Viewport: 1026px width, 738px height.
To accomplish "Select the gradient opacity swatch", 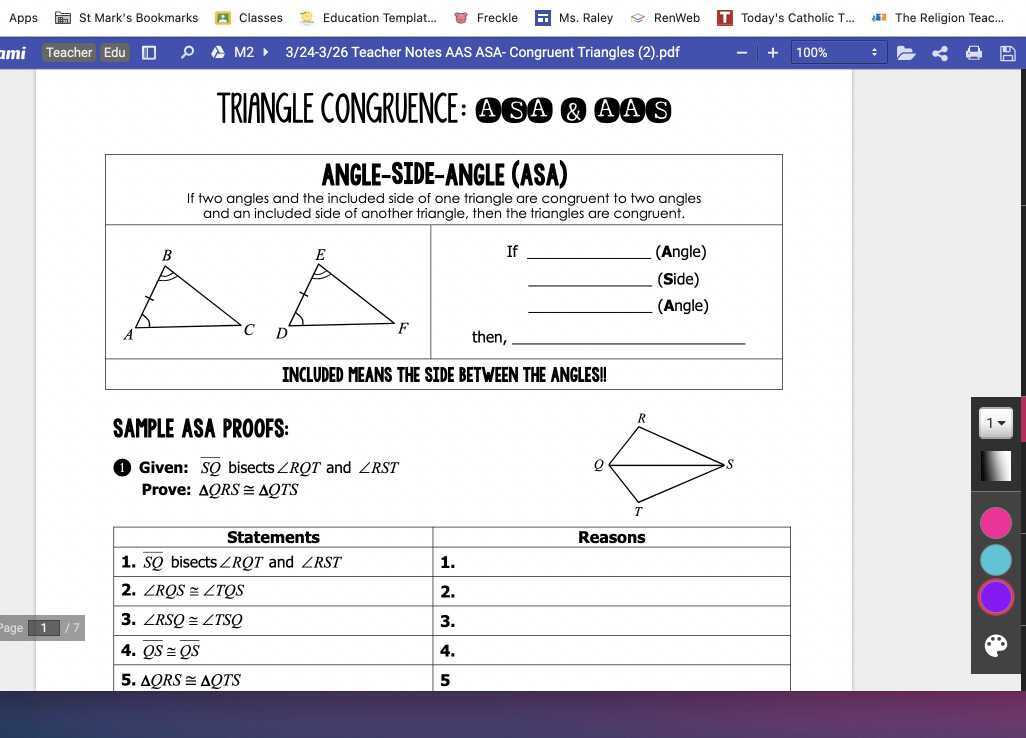I will (995, 465).
